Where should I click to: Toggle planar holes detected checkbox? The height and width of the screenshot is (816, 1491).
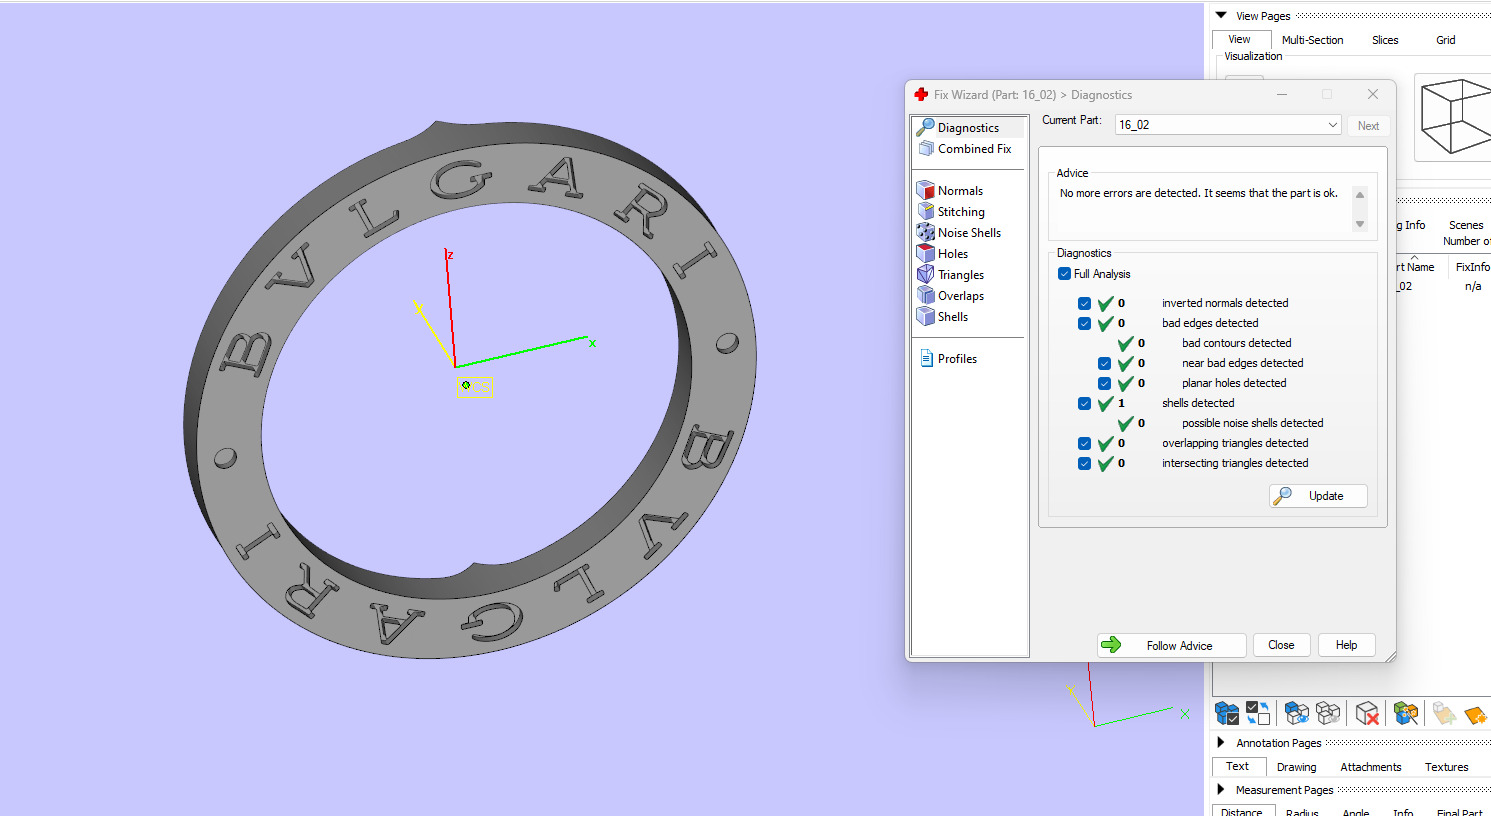pos(1104,383)
